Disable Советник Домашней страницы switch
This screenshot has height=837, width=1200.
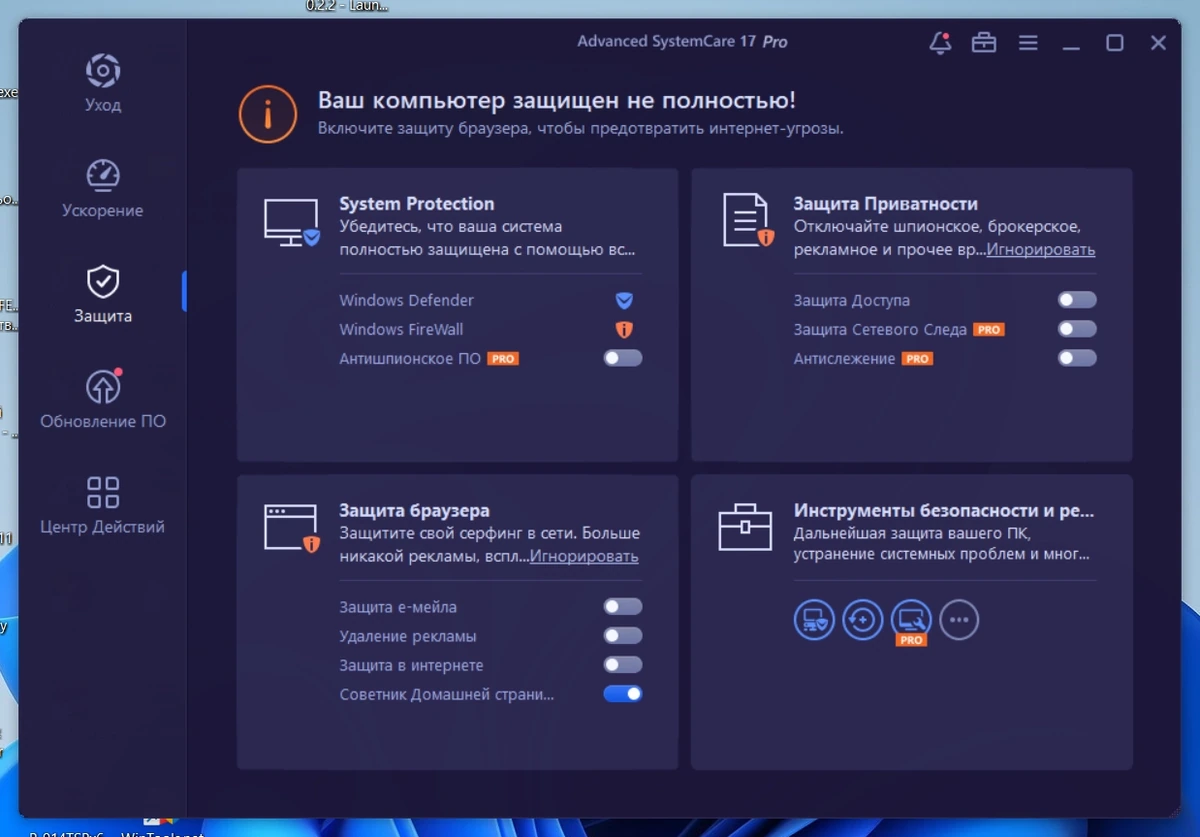pos(623,694)
